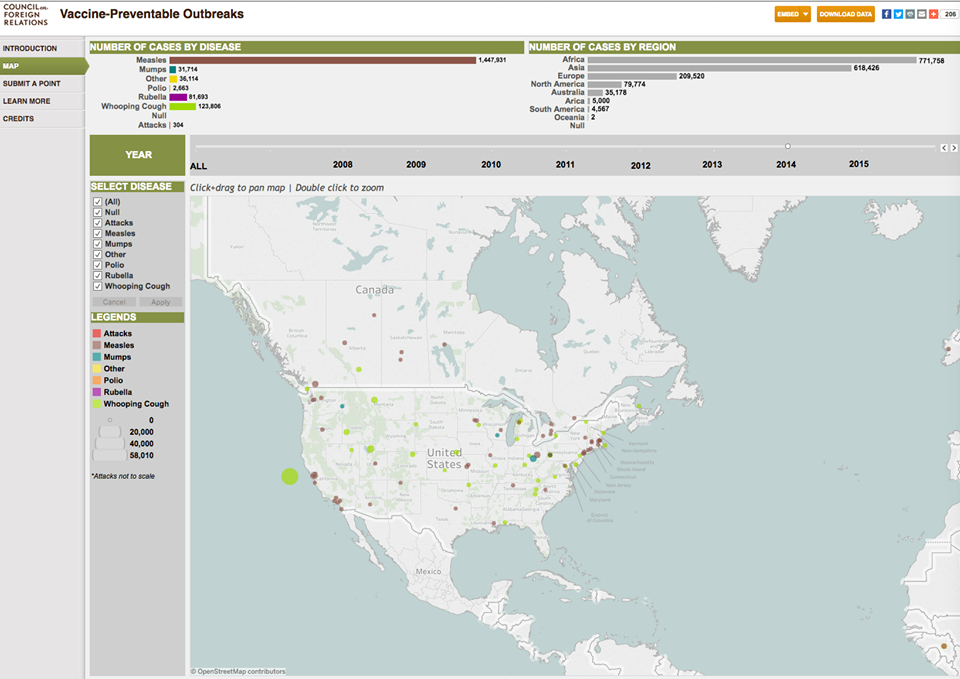Click the Twitter share icon

coord(898,14)
